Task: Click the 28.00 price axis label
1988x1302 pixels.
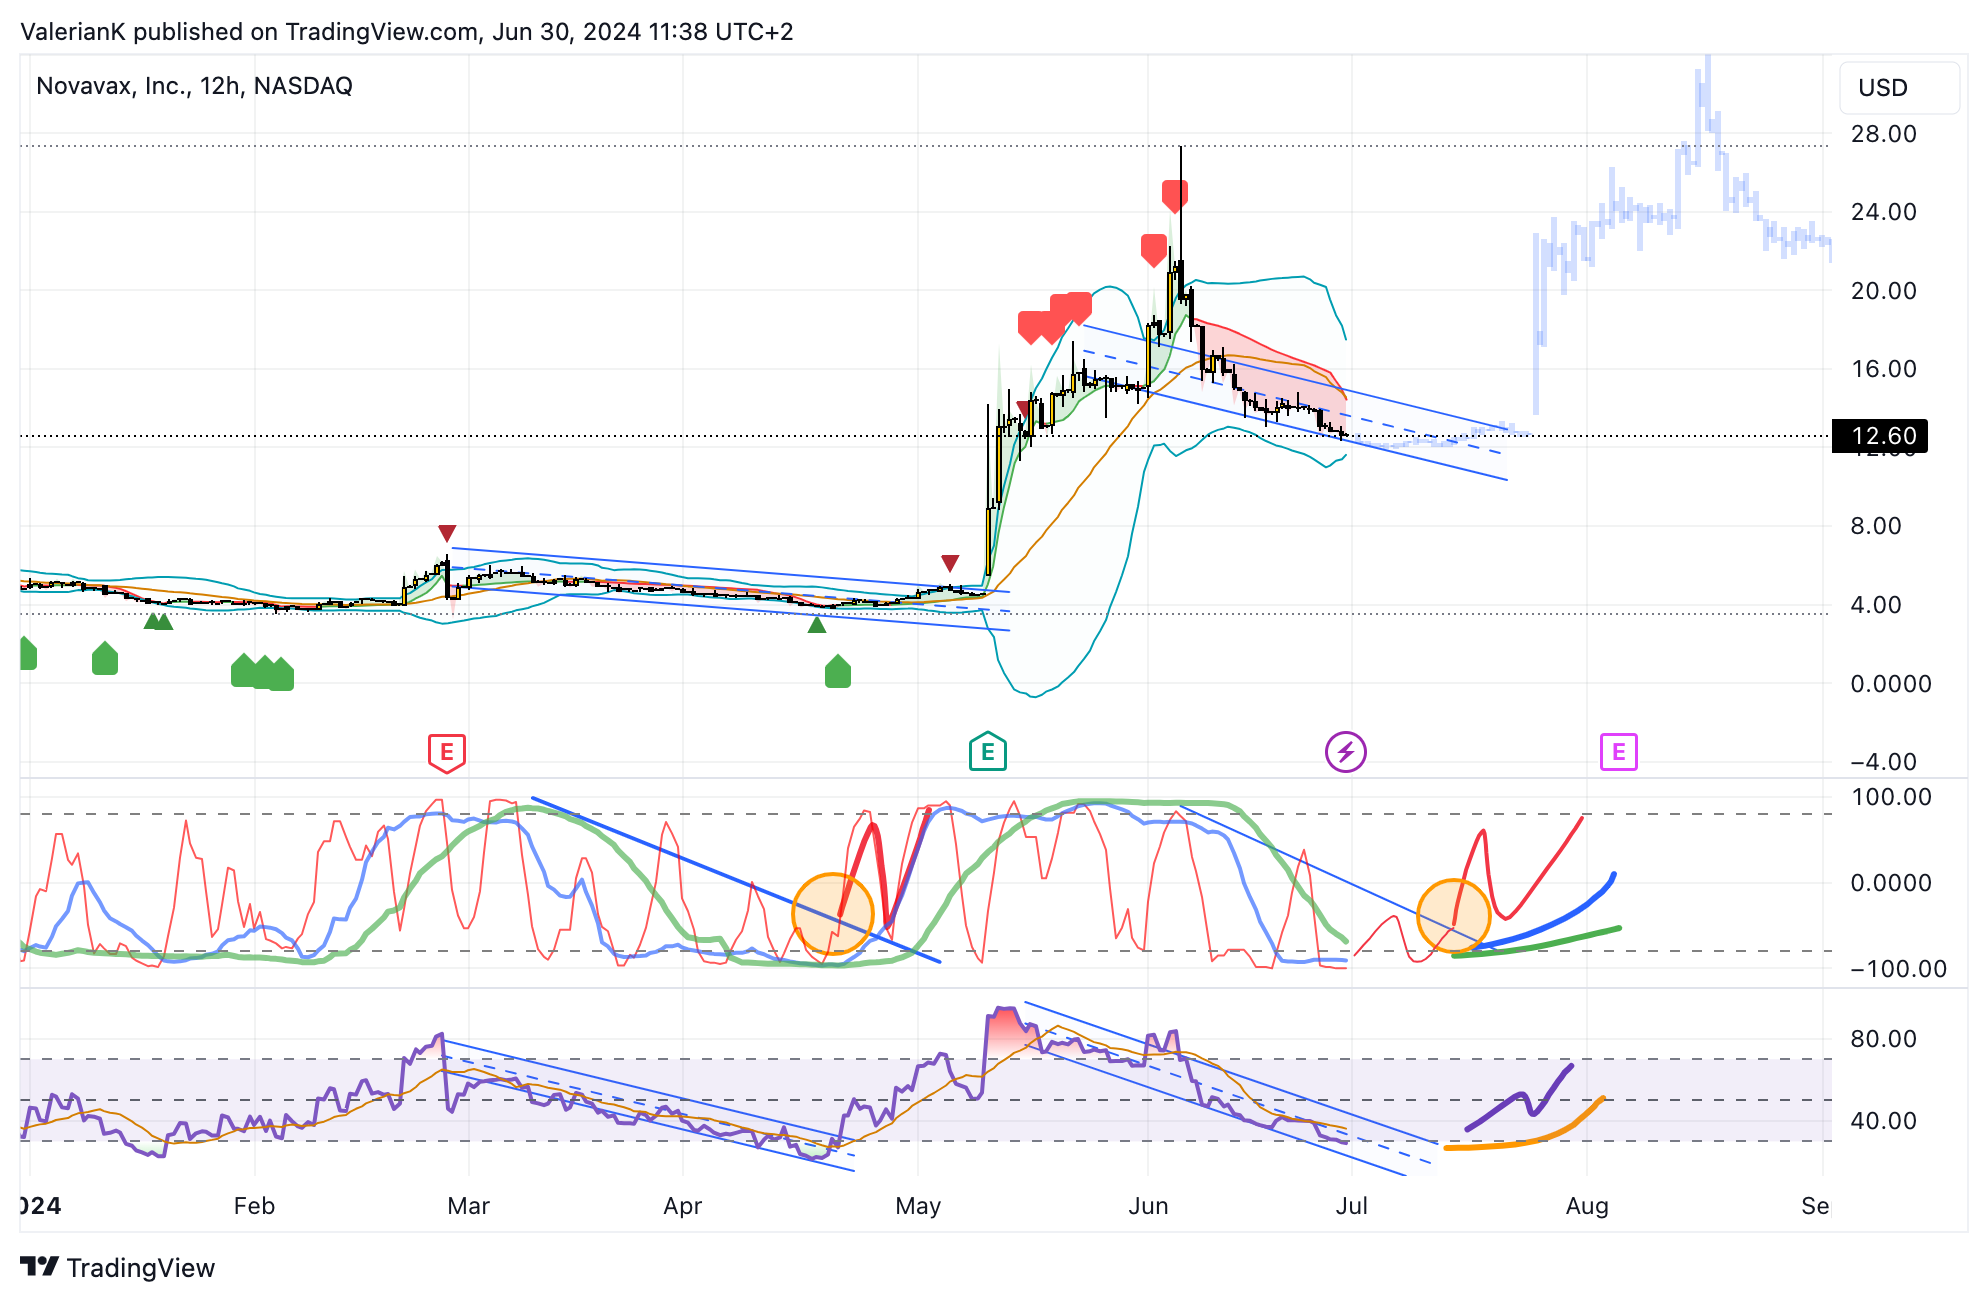Action: [x=1883, y=134]
